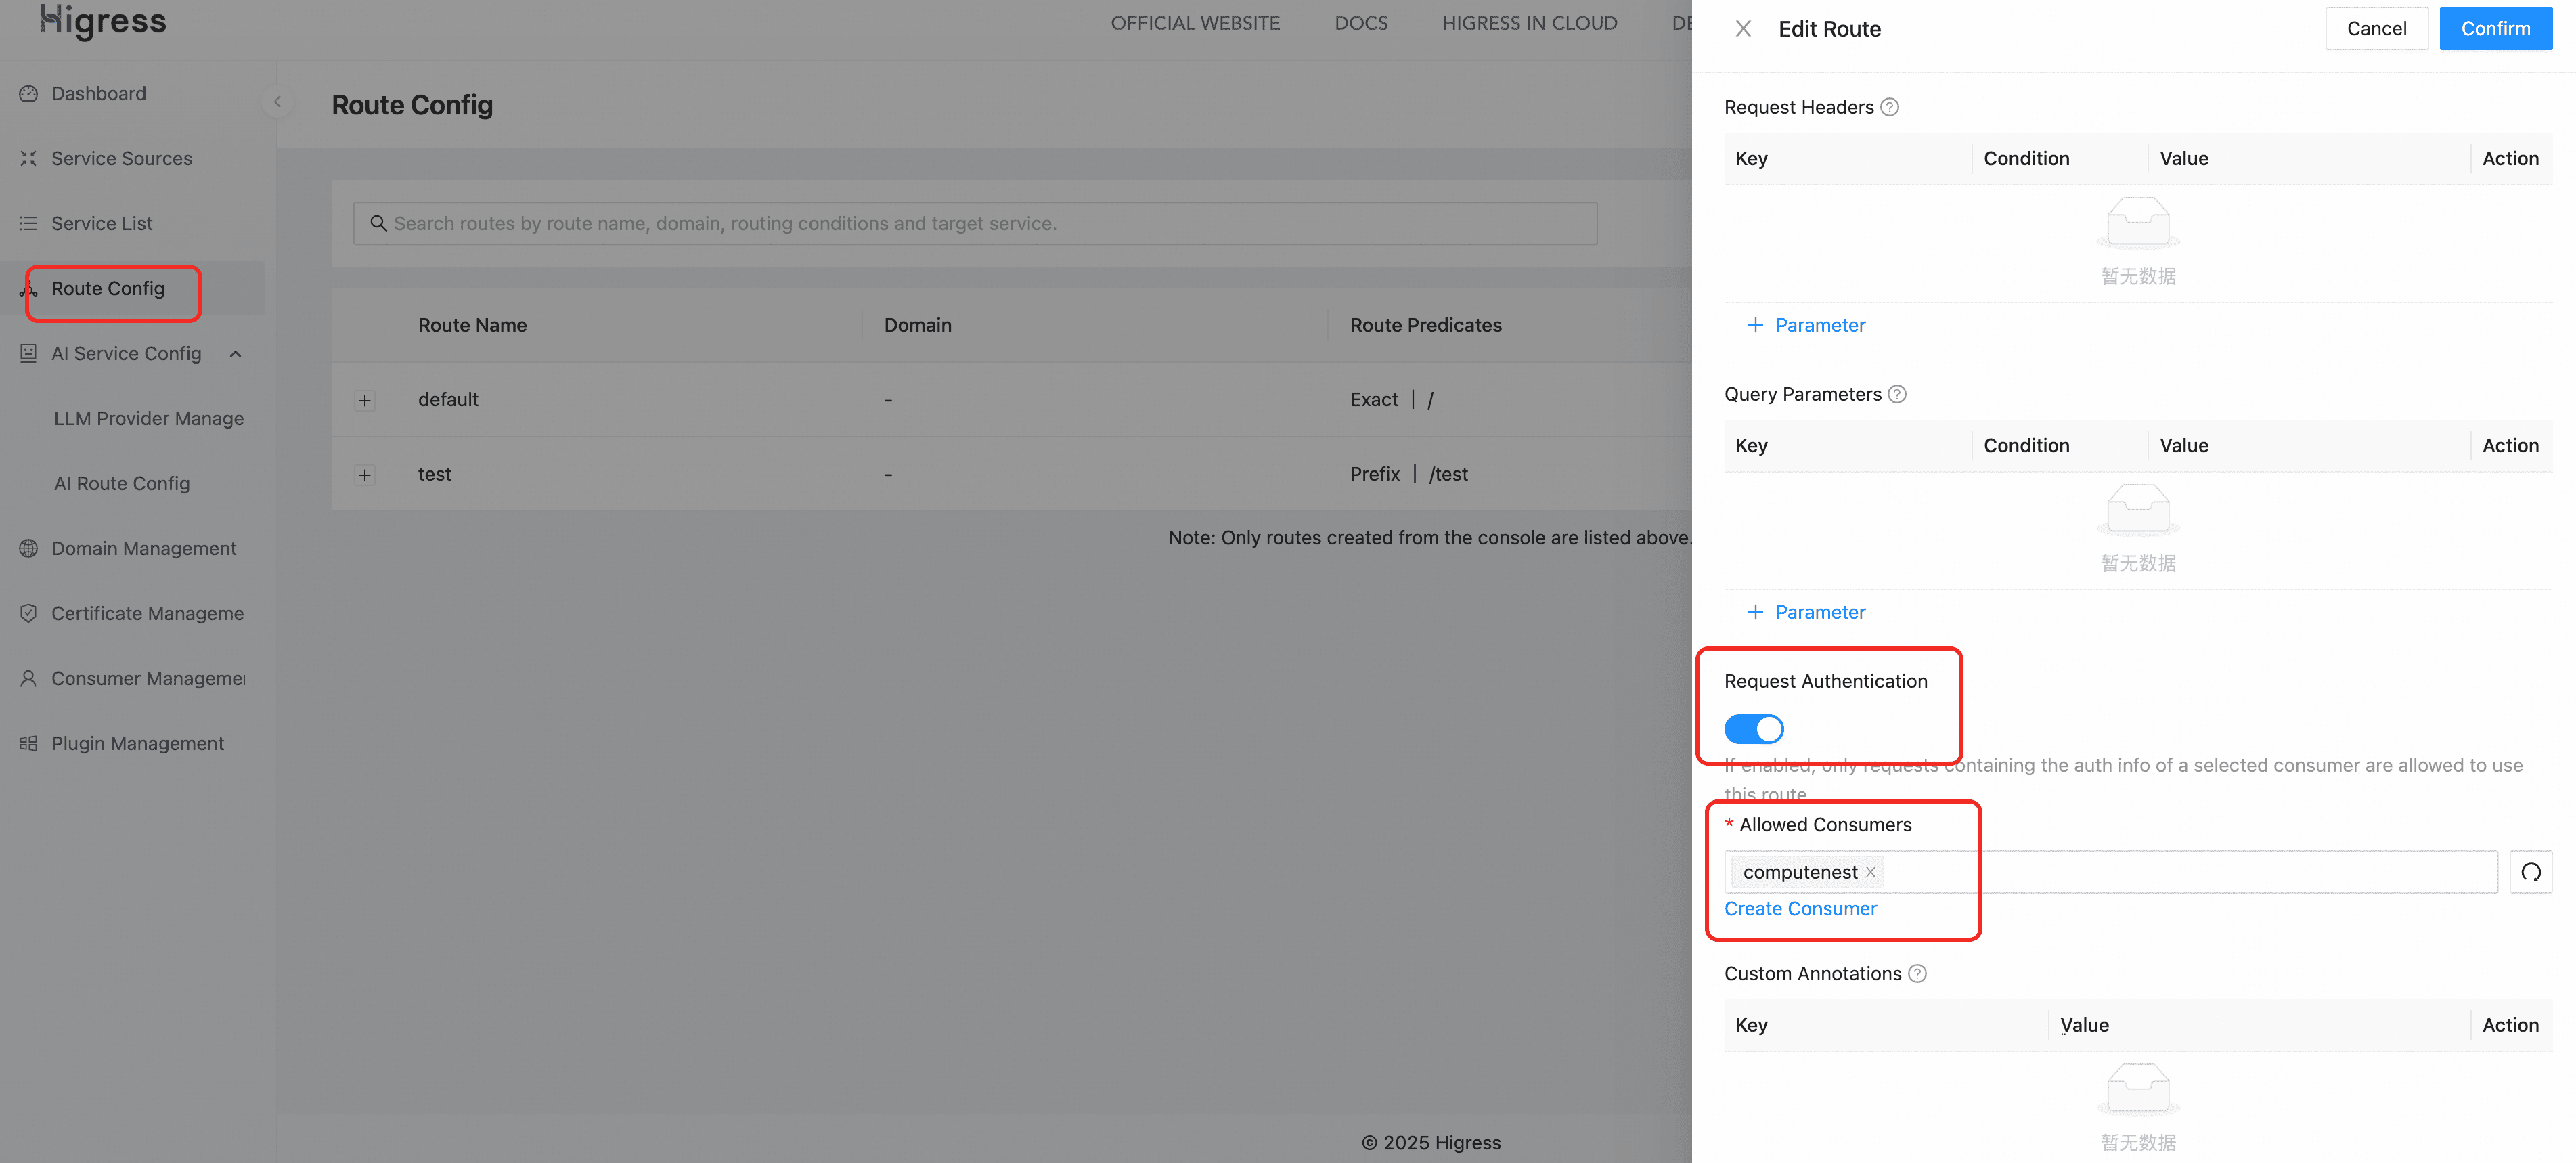Screen dimensions: 2576x1163
Task: Open the Allowed Consumers dropdown
Action: point(2110,872)
